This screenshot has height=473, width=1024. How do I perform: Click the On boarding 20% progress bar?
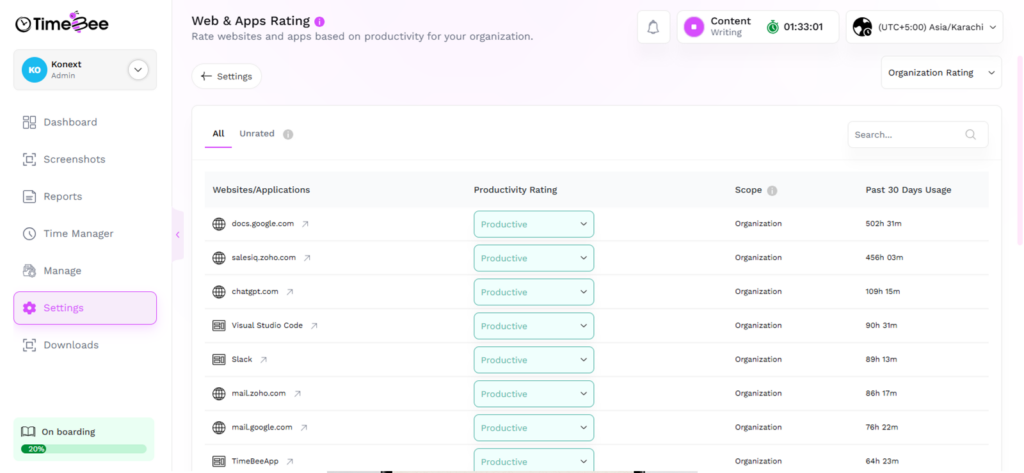(x=84, y=449)
